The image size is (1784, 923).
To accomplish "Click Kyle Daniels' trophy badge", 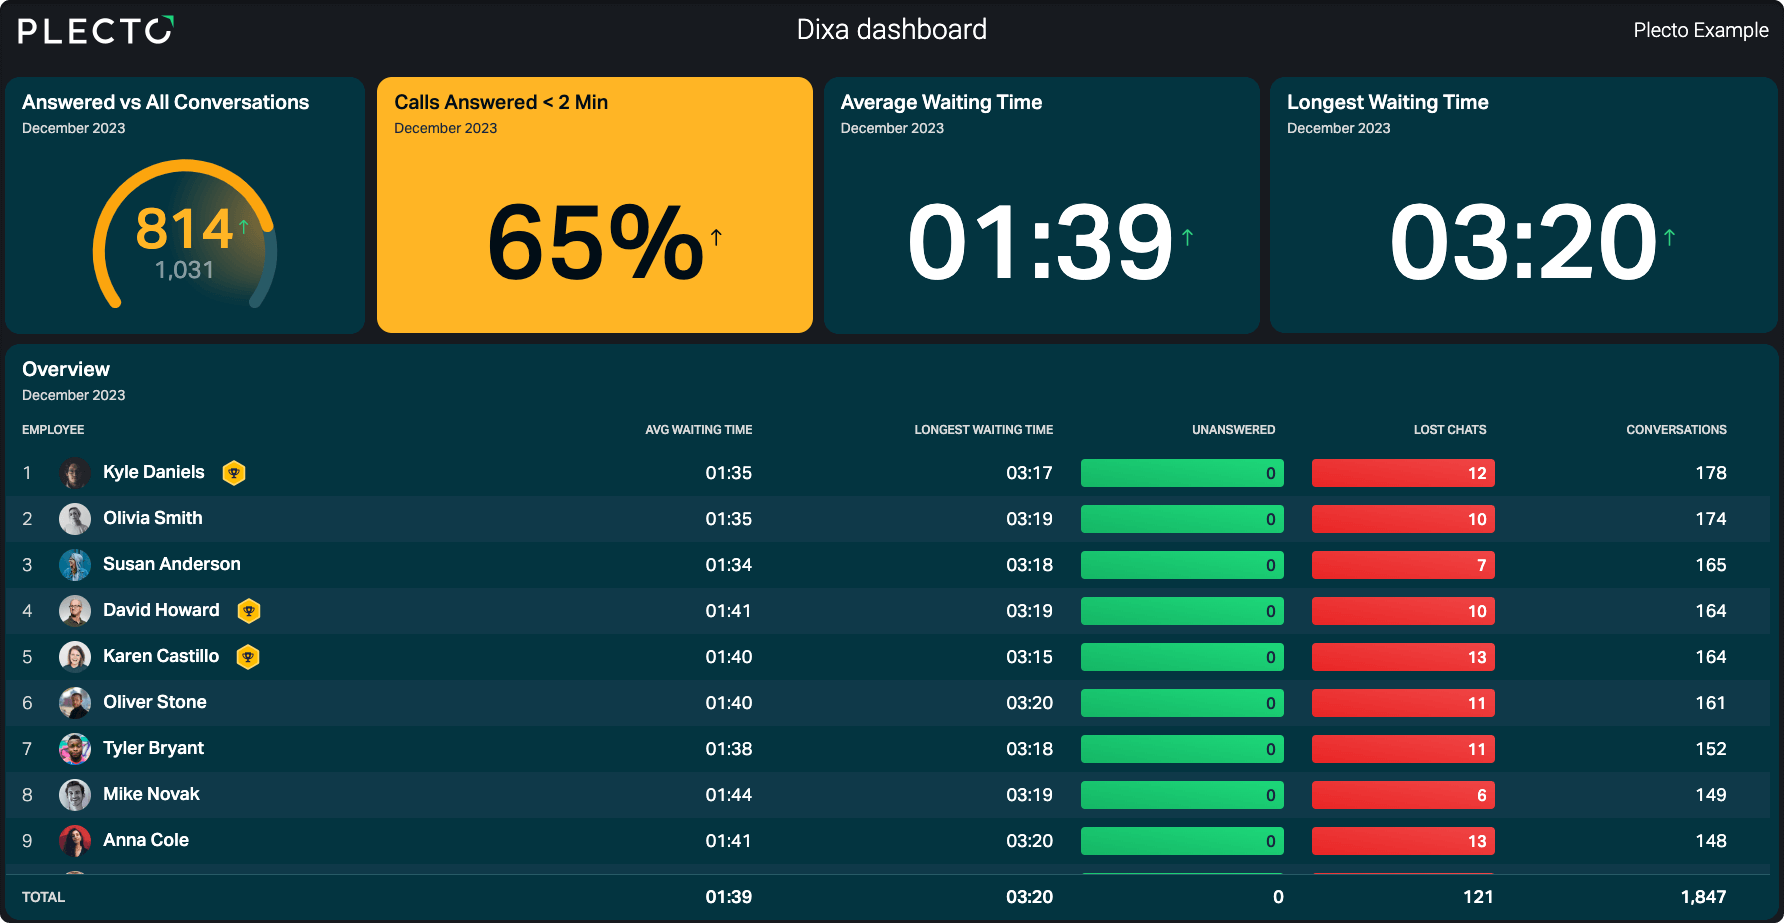I will click(234, 473).
